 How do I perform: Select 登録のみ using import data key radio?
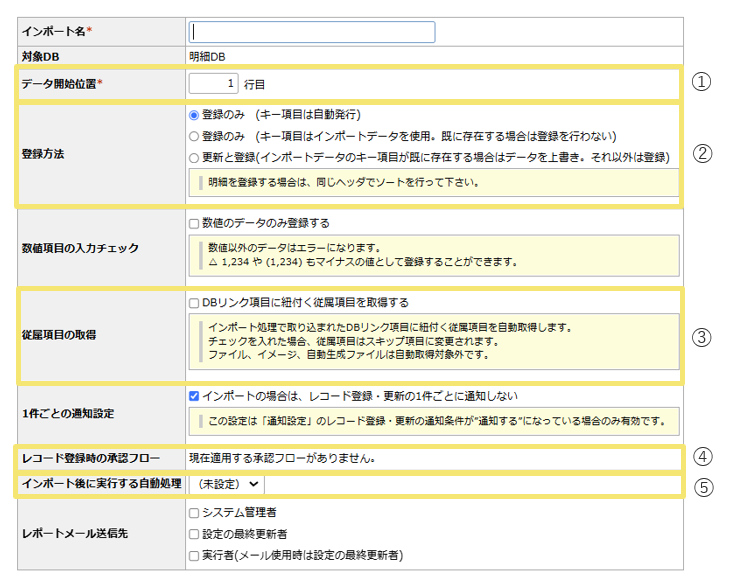[x=194, y=136]
